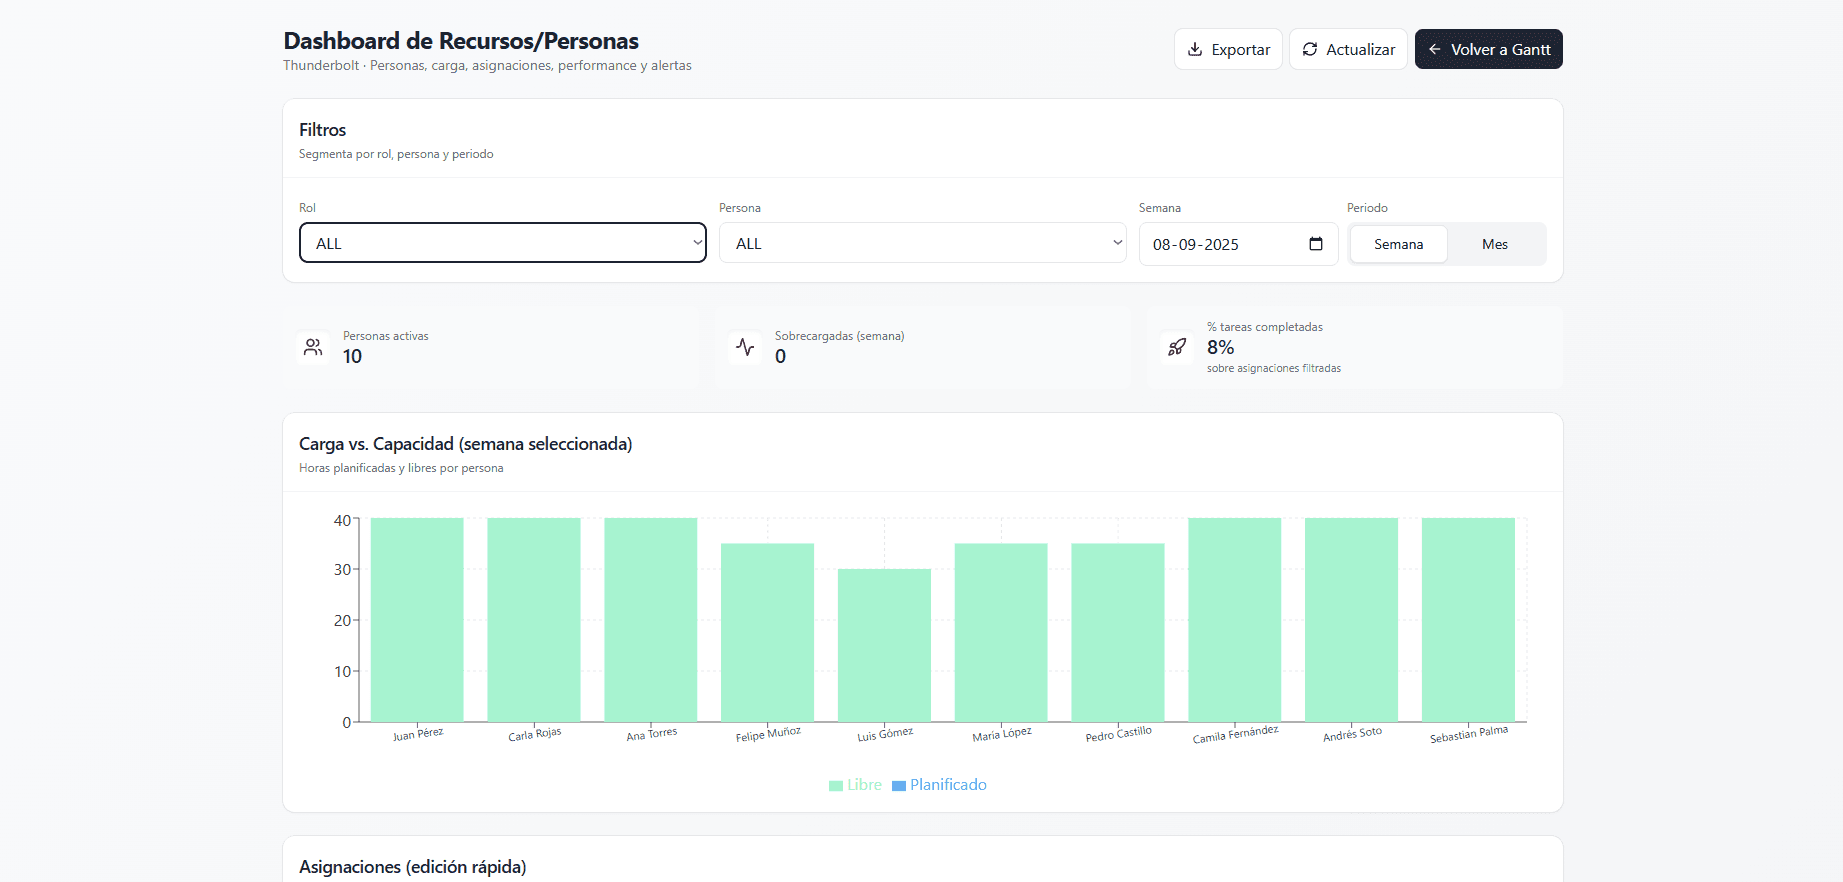Click the Asignaciones (edición rápida) heading

pyautogui.click(x=412, y=867)
